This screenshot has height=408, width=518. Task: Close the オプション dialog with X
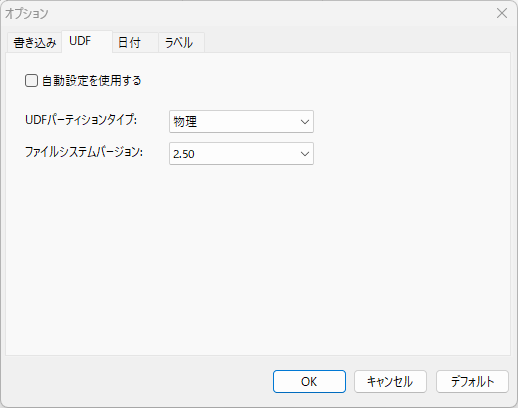point(502,13)
